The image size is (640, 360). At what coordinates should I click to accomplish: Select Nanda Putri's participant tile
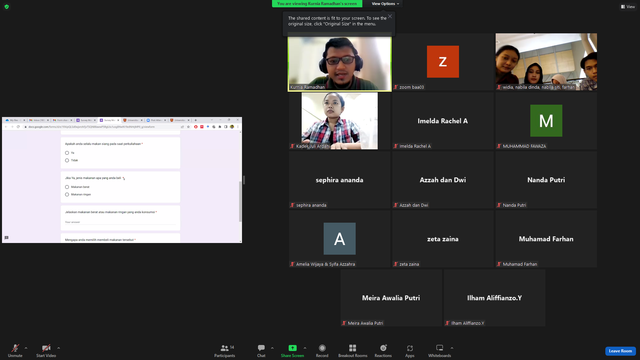(x=546, y=180)
